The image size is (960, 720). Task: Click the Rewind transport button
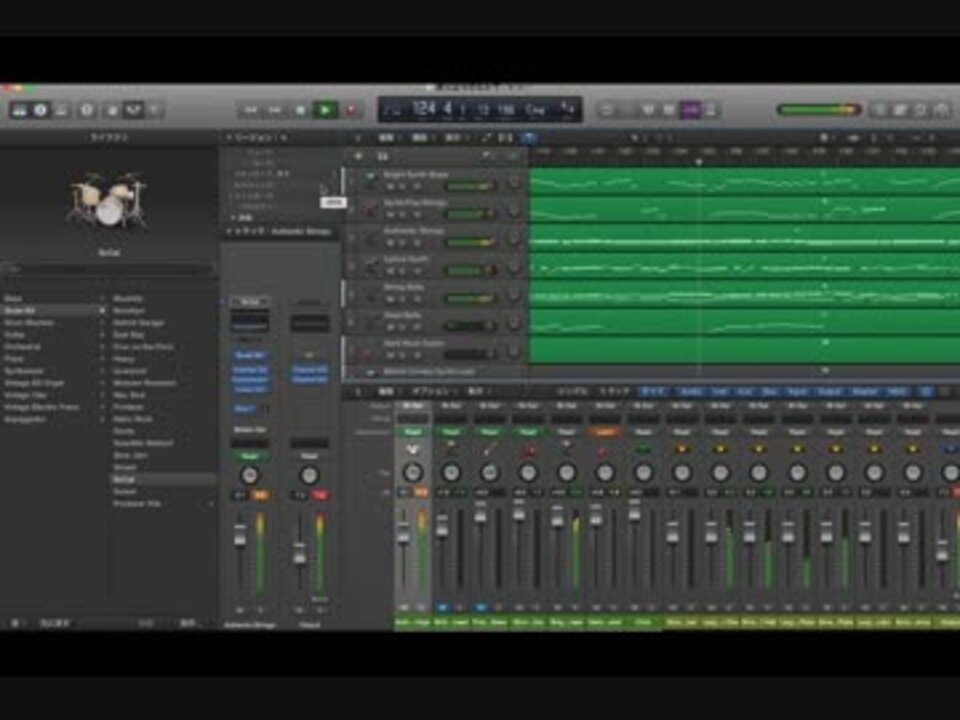tap(251, 110)
